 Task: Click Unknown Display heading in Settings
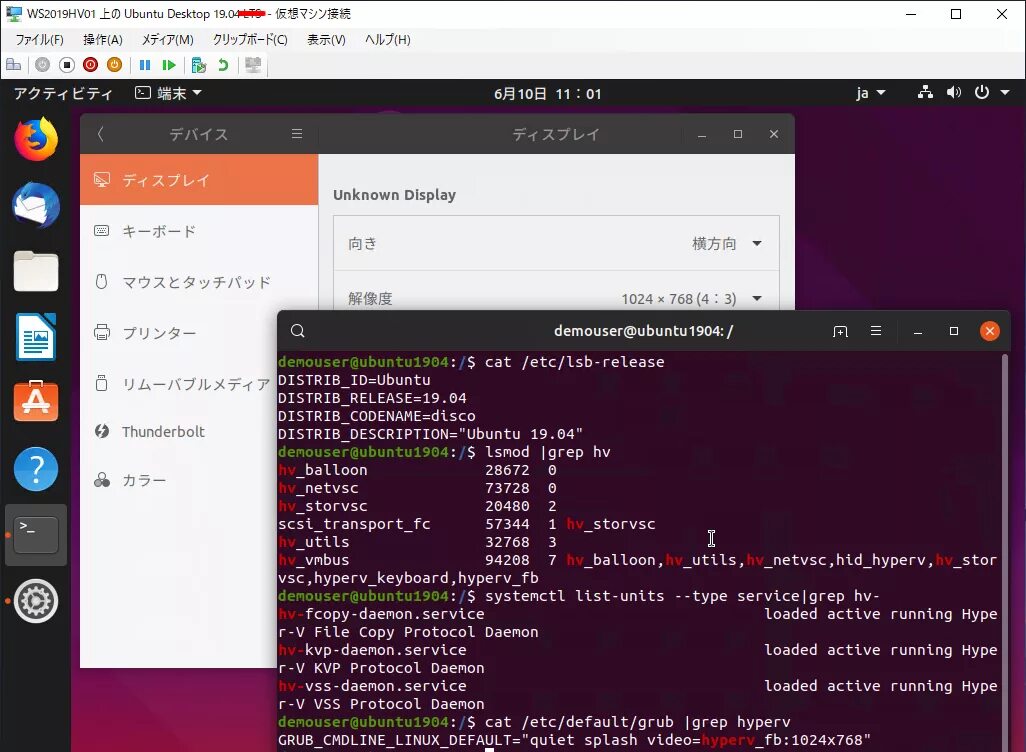395,195
